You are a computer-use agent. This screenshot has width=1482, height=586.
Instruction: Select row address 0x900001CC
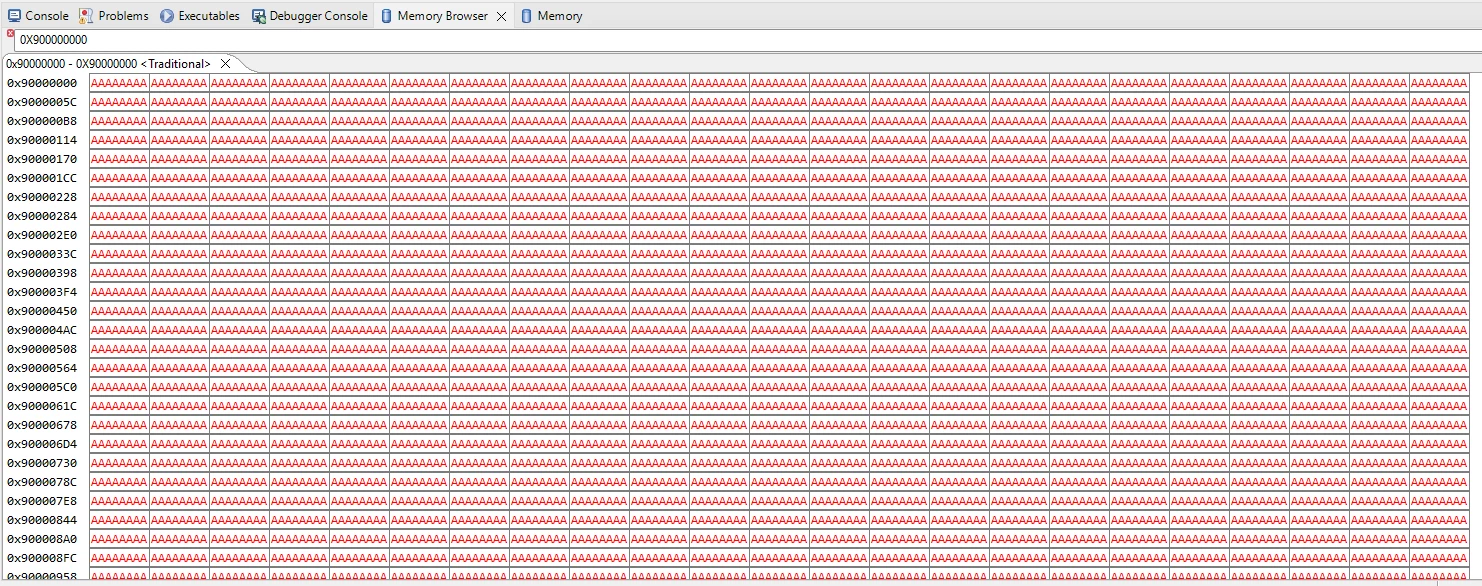(x=42, y=178)
